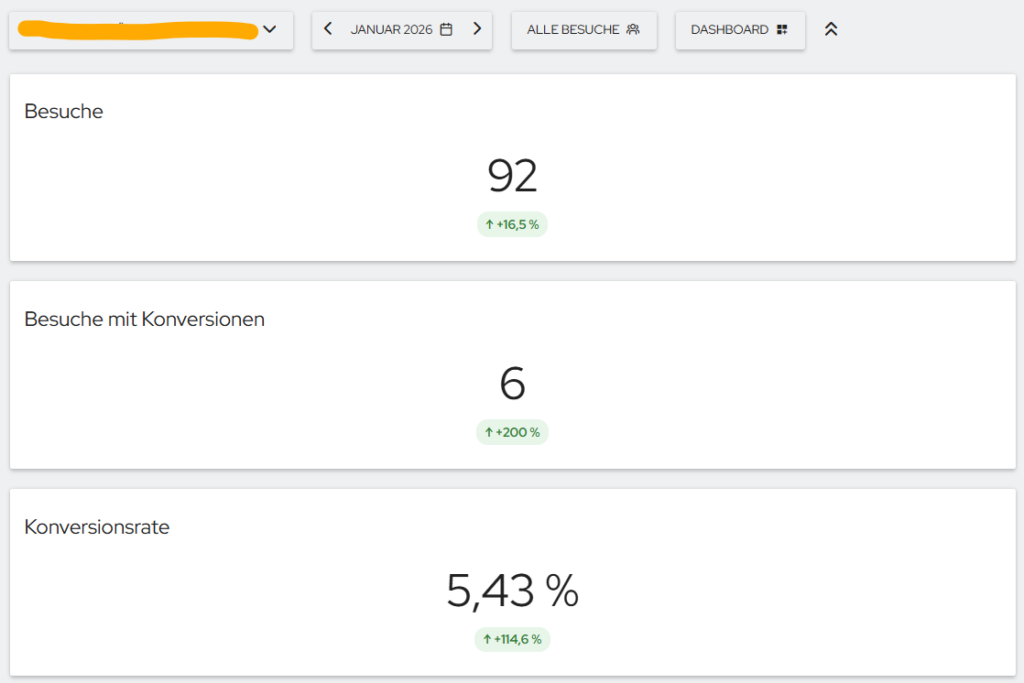1024x683 pixels.
Task: Advance to next month with right chevron
Action: point(477,29)
